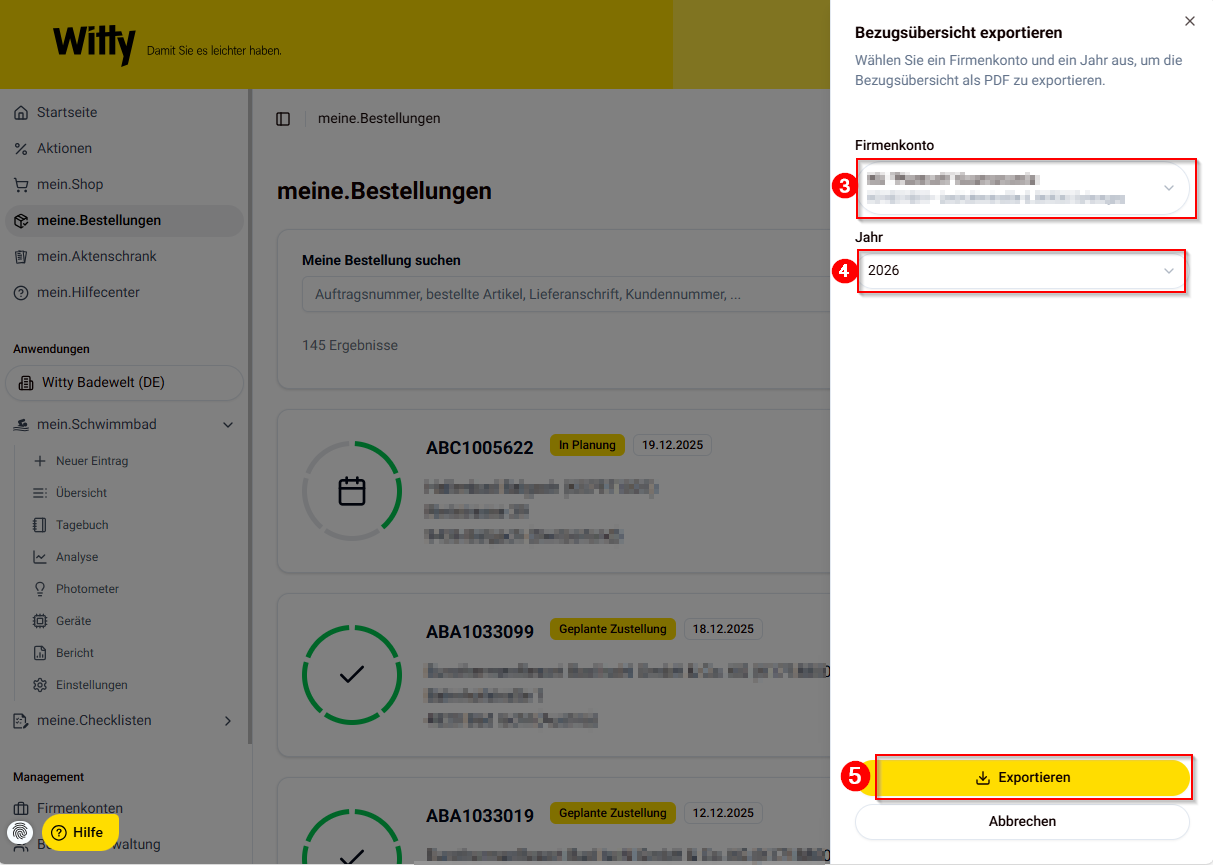The image size is (1213, 865).
Task: Click the Firmenkonten briefcase icon
Action: [x=21, y=809]
